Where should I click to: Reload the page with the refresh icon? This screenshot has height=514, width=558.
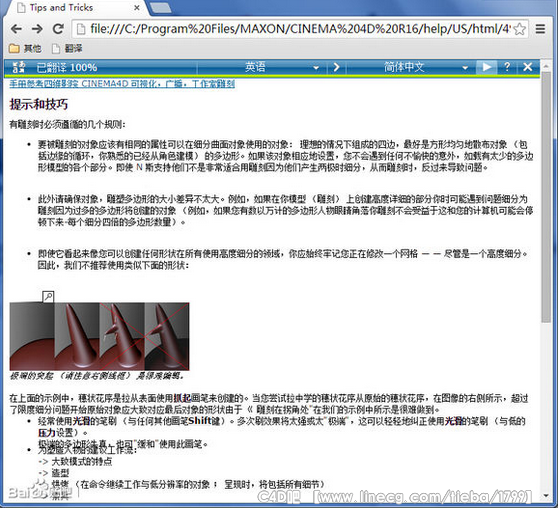pos(58,28)
